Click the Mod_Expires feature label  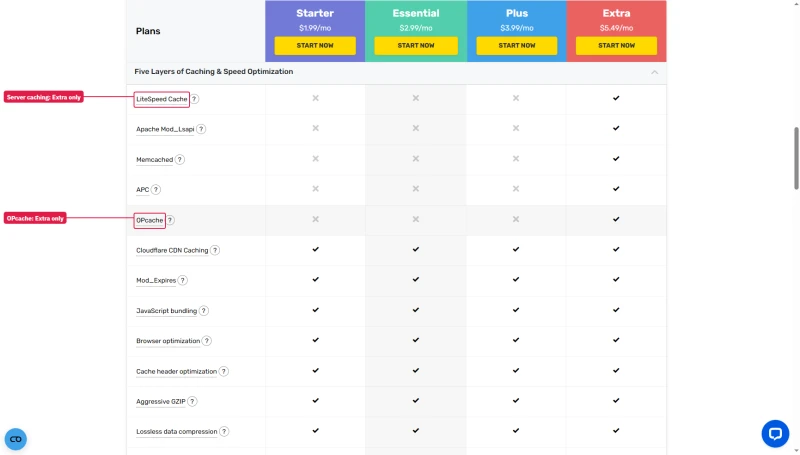(x=156, y=281)
